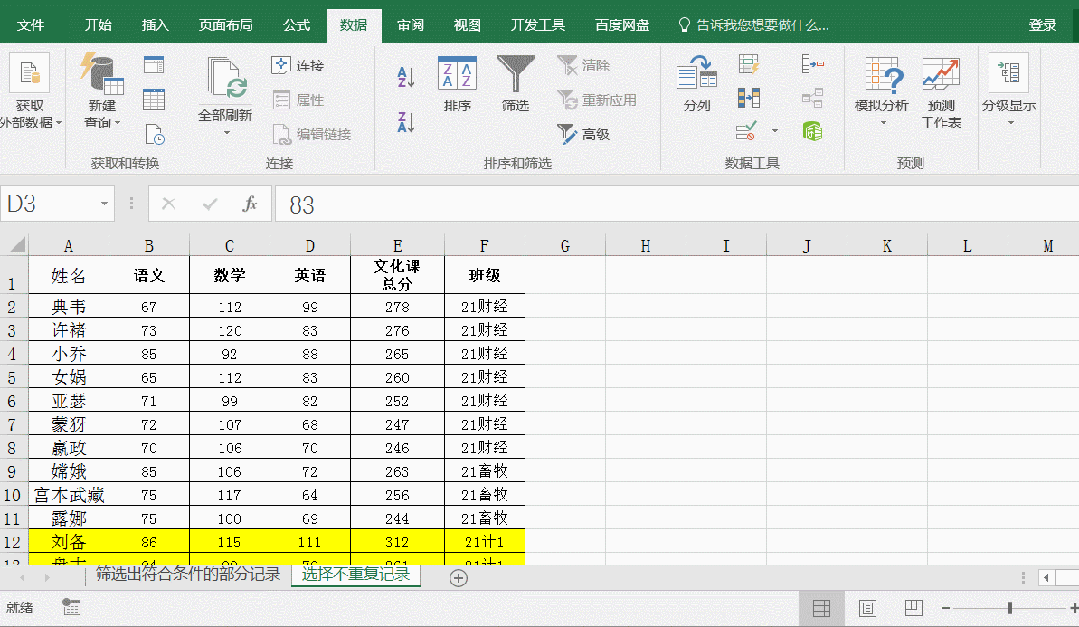Screen dimensions: 1079x627
Task: Expand the Name Box dropdown arrow
Action: click(x=104, y=204)
